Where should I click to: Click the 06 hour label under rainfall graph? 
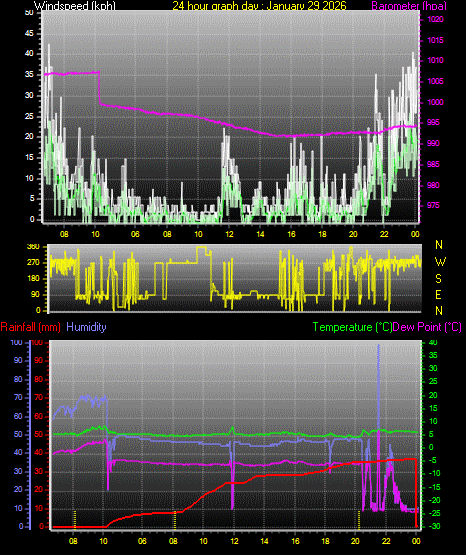coord(142,541)
